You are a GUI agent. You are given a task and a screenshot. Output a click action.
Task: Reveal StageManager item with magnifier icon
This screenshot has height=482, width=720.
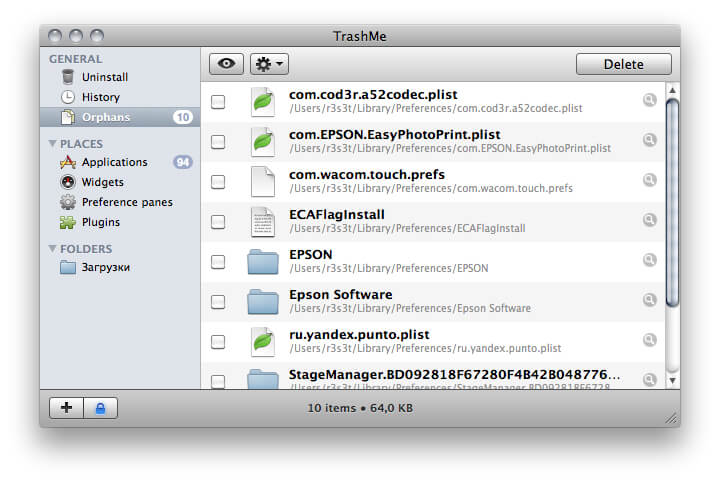(x=649, y=379)
